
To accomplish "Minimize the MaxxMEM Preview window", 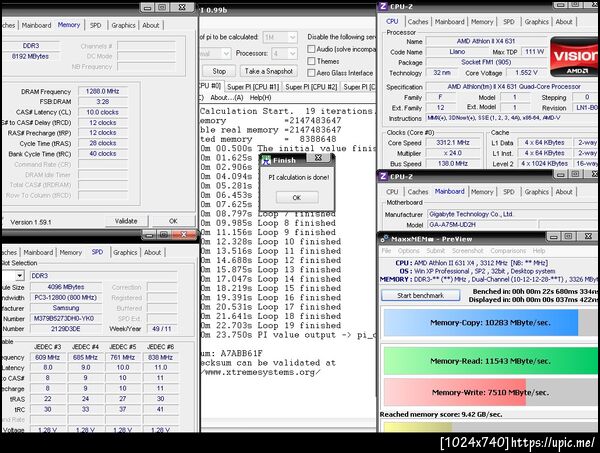I will pos(553,237).
